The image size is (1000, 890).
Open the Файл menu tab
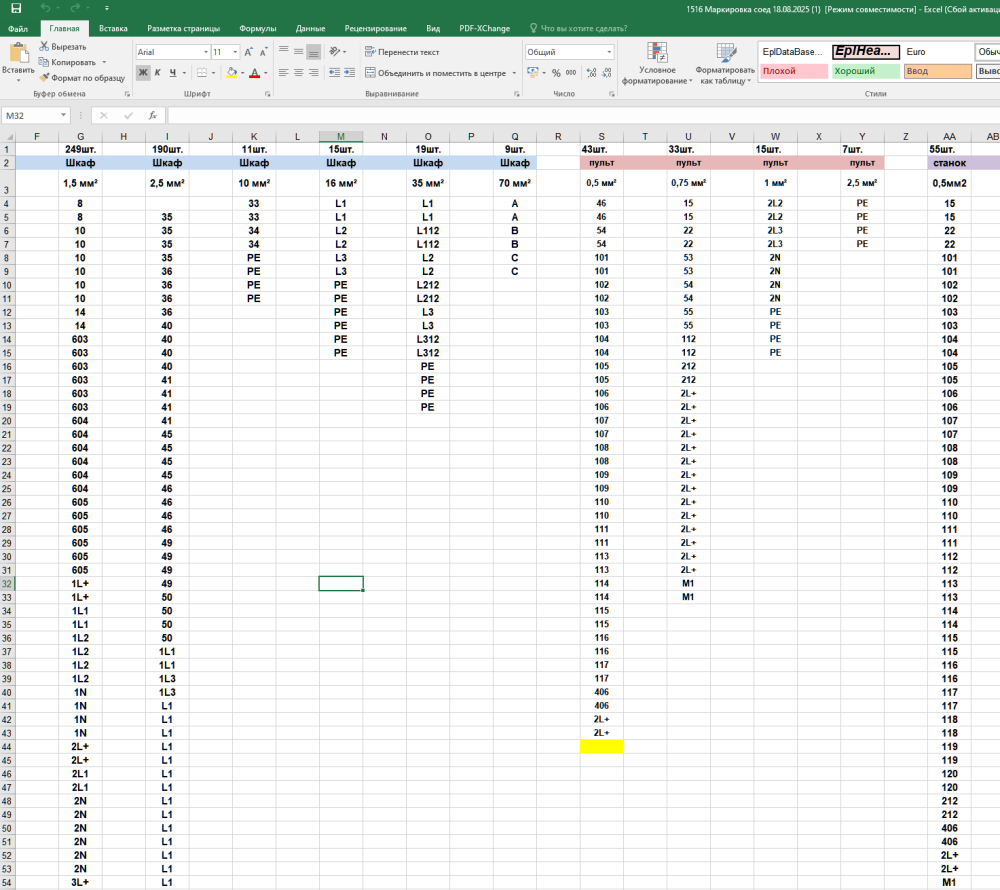17,29
